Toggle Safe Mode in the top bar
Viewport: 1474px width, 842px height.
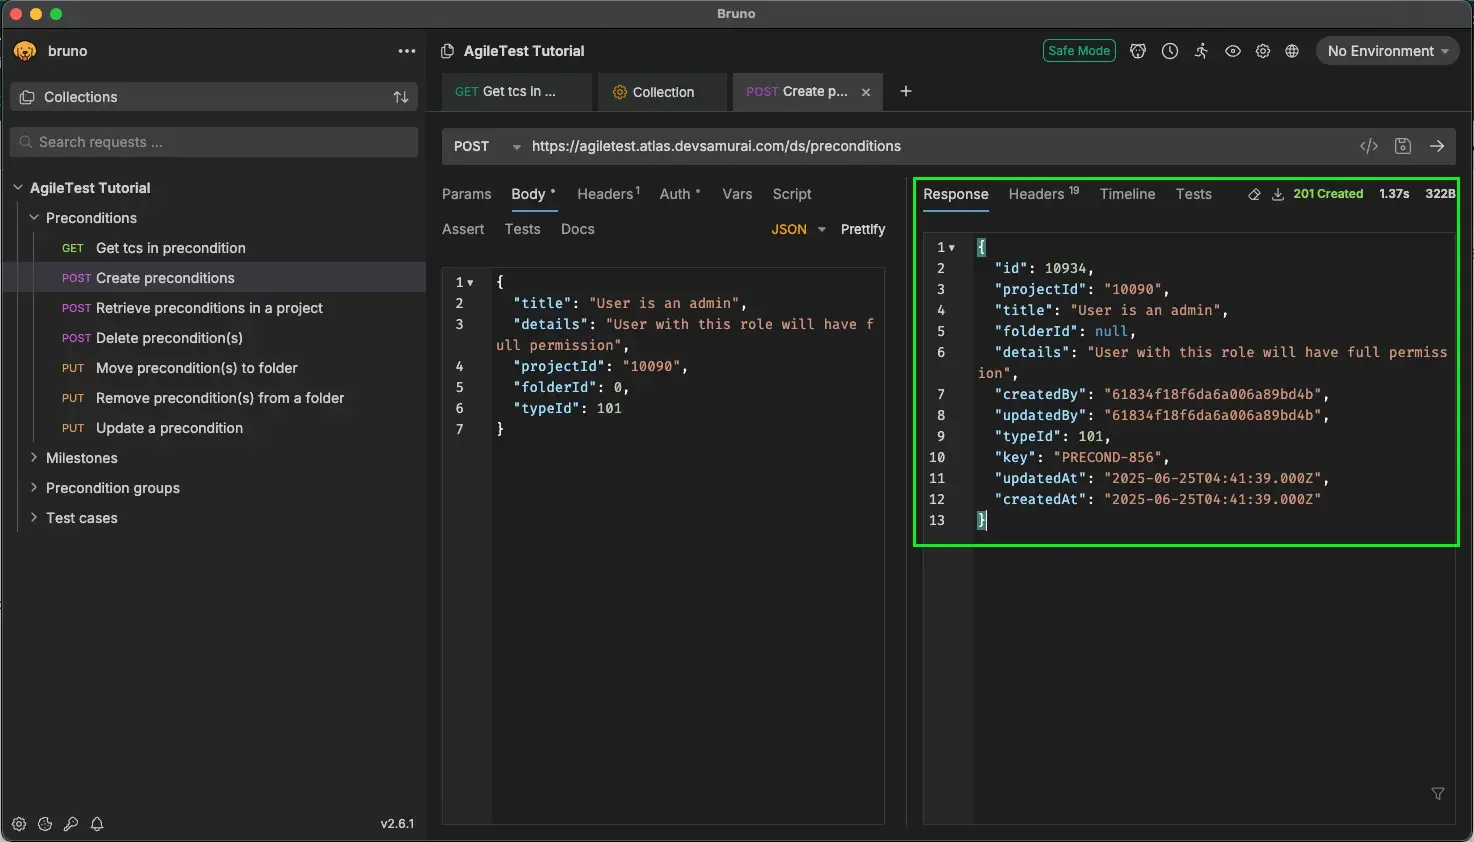(1079, 50)
